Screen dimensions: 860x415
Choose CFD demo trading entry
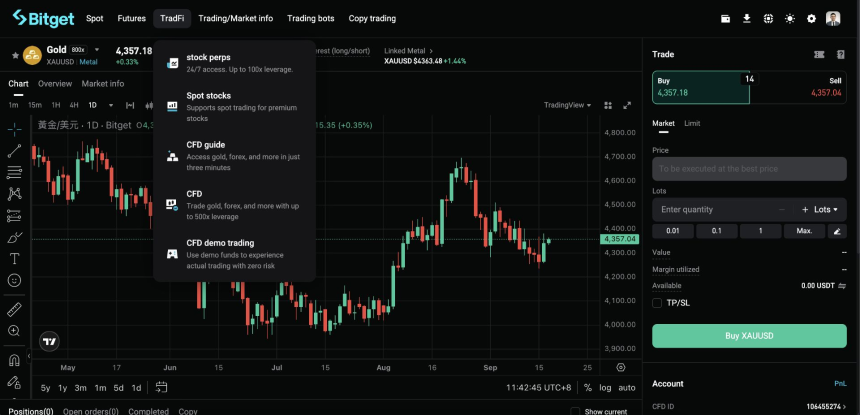tap(234, 254)
